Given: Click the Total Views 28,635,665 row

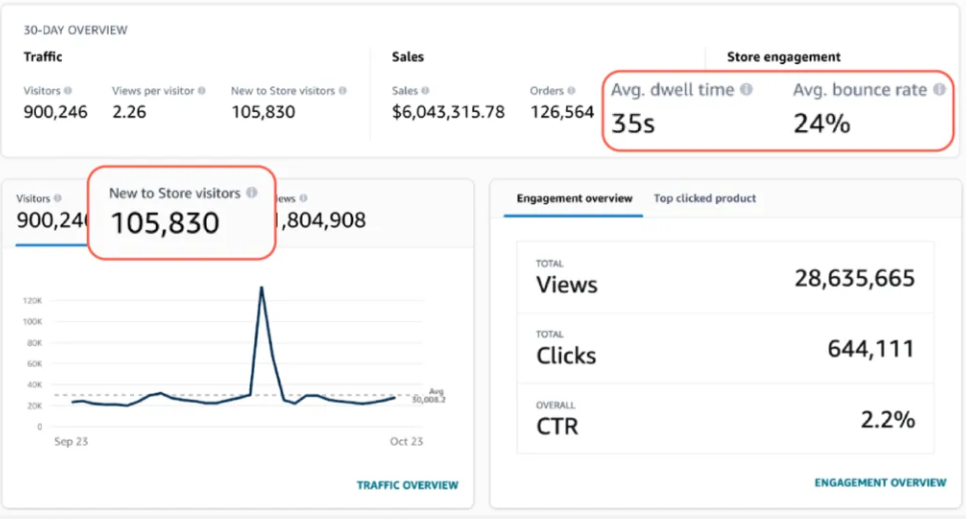Looking at the screenshot, I should click(725, 277).
